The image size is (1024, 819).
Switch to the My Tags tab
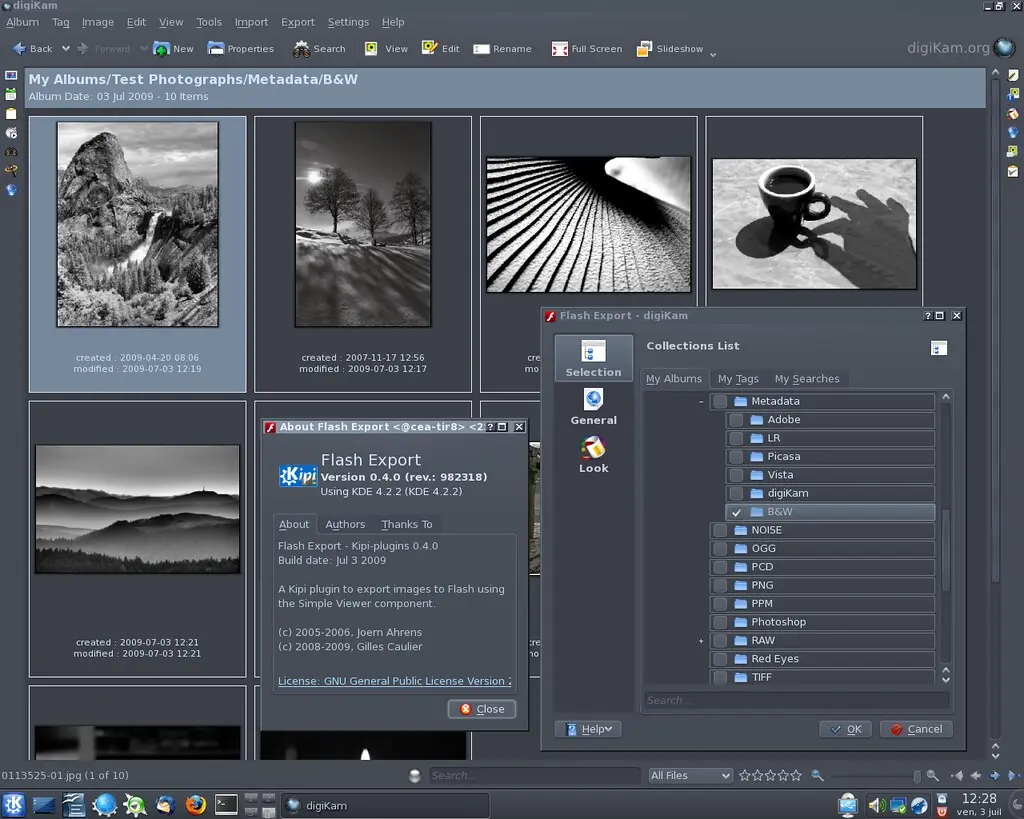pos(738,379)
